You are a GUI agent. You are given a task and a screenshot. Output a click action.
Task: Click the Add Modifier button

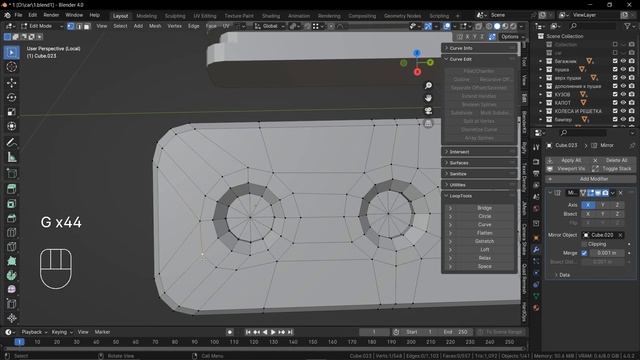pyautogui.click(x=591, y=179)
